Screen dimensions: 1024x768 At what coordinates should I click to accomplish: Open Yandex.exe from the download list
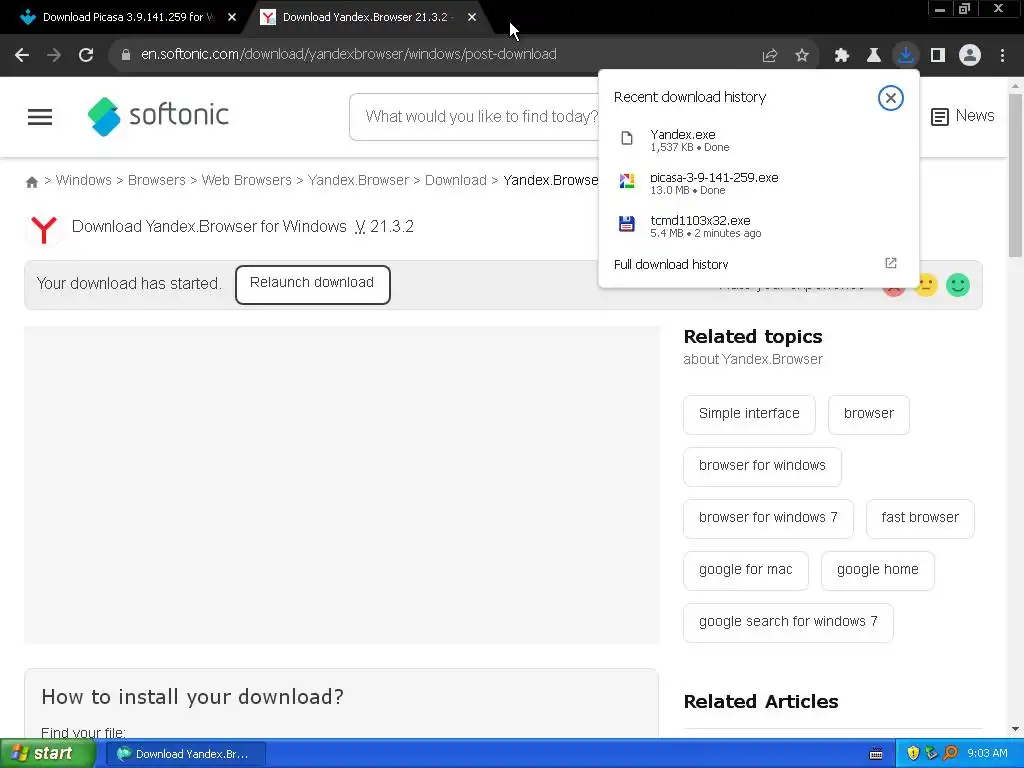click(x=758, y=140)
